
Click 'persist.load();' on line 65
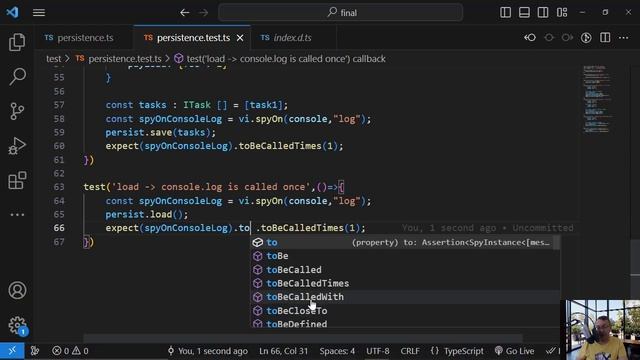(147, 214)
